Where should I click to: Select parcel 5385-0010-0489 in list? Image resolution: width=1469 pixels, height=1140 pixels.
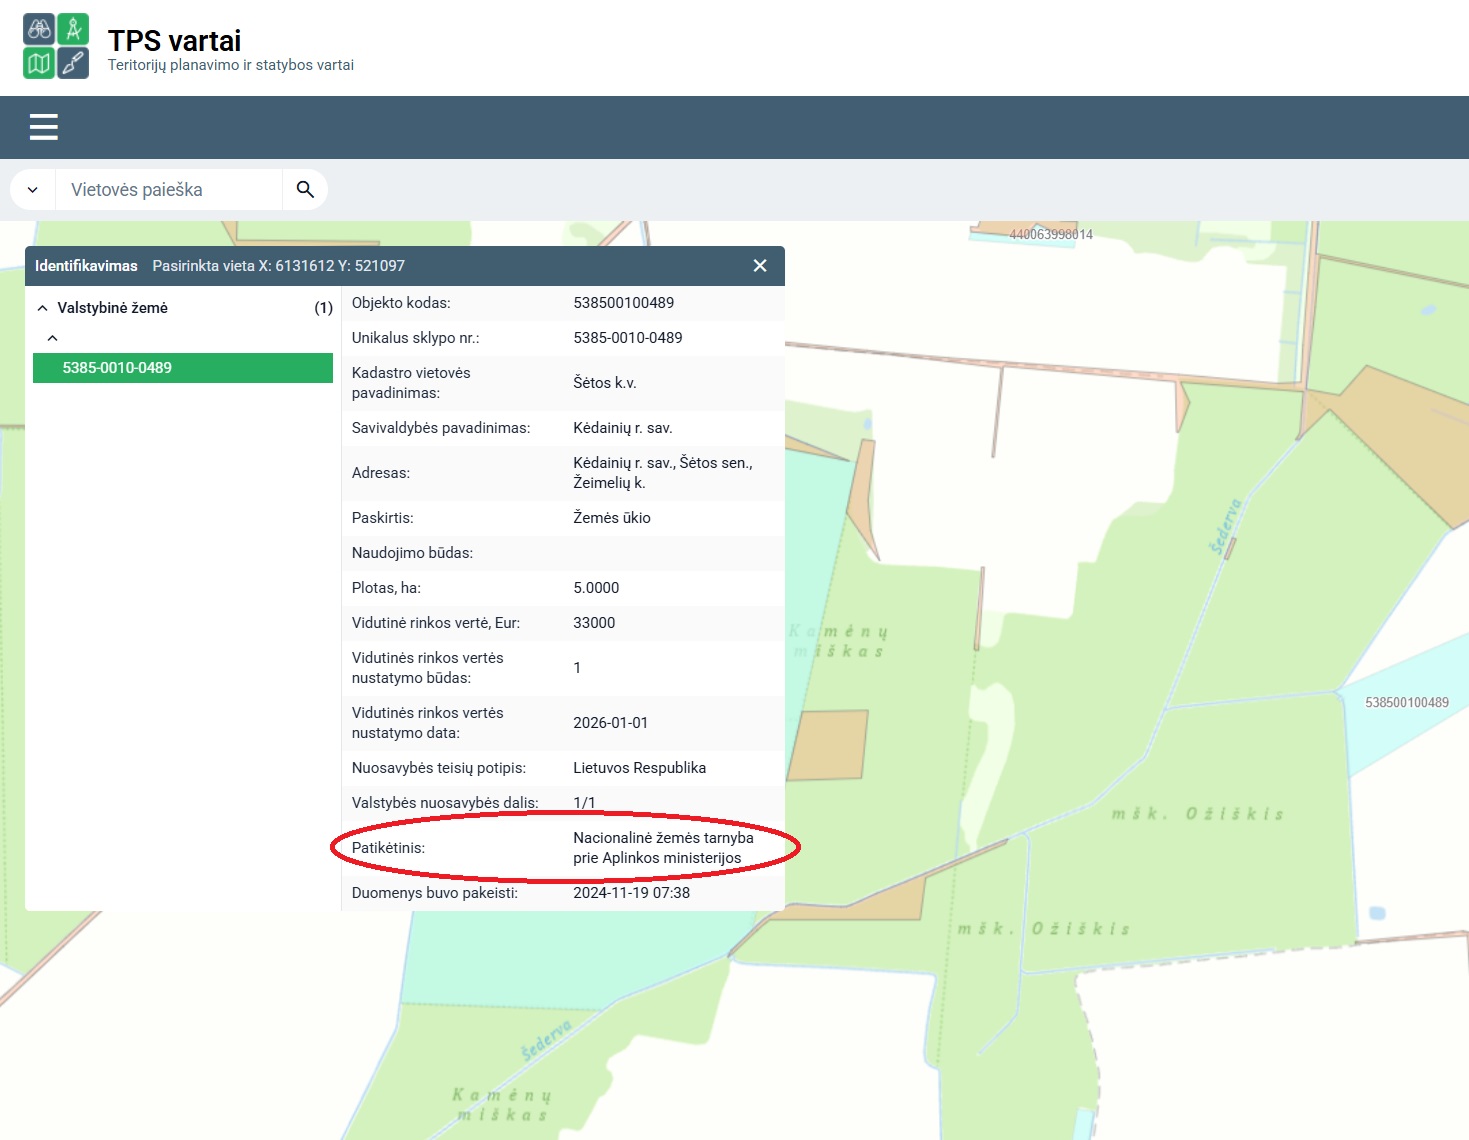183,368
